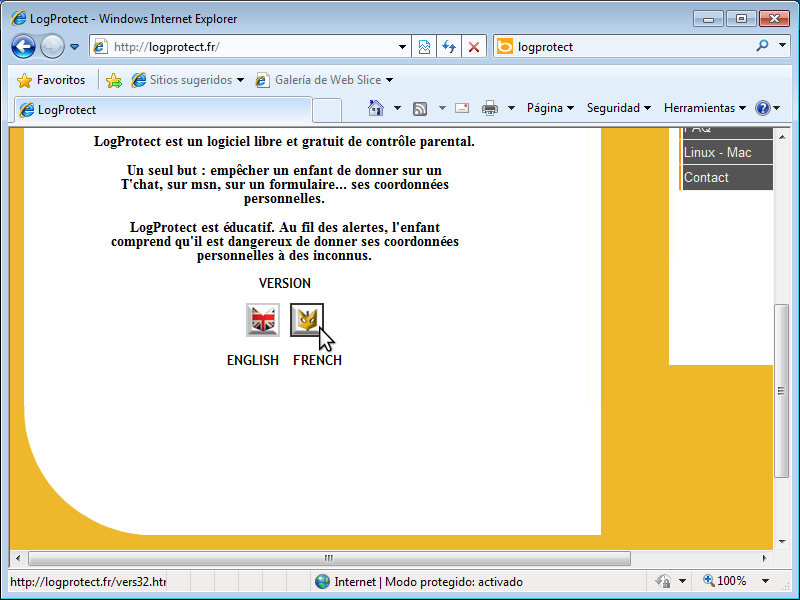The image size is (800, 600).
Task: Expand the Home button dropdown arrow
Action: point(397,108)
